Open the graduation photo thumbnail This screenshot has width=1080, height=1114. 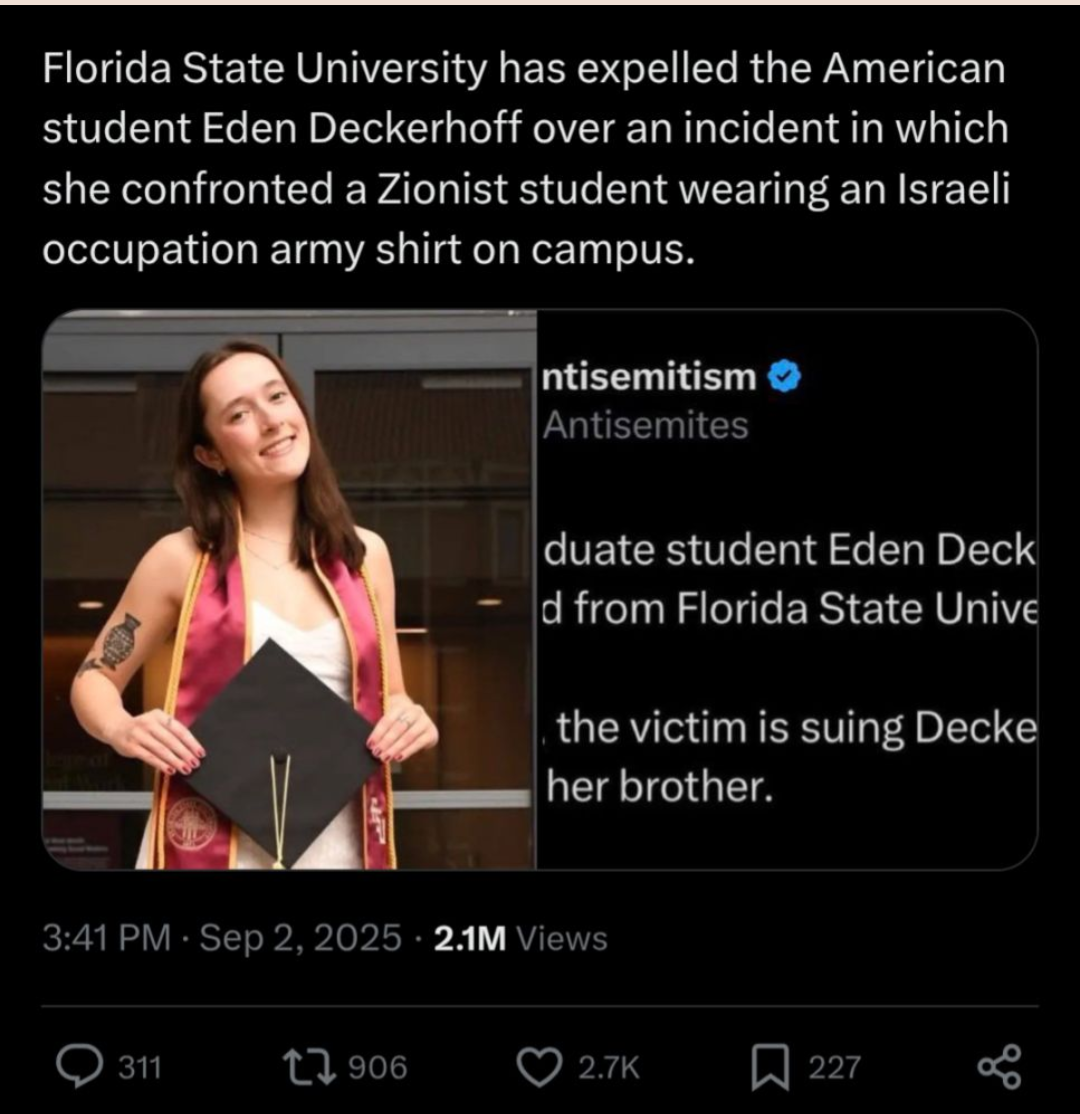(x=289, y=590)
